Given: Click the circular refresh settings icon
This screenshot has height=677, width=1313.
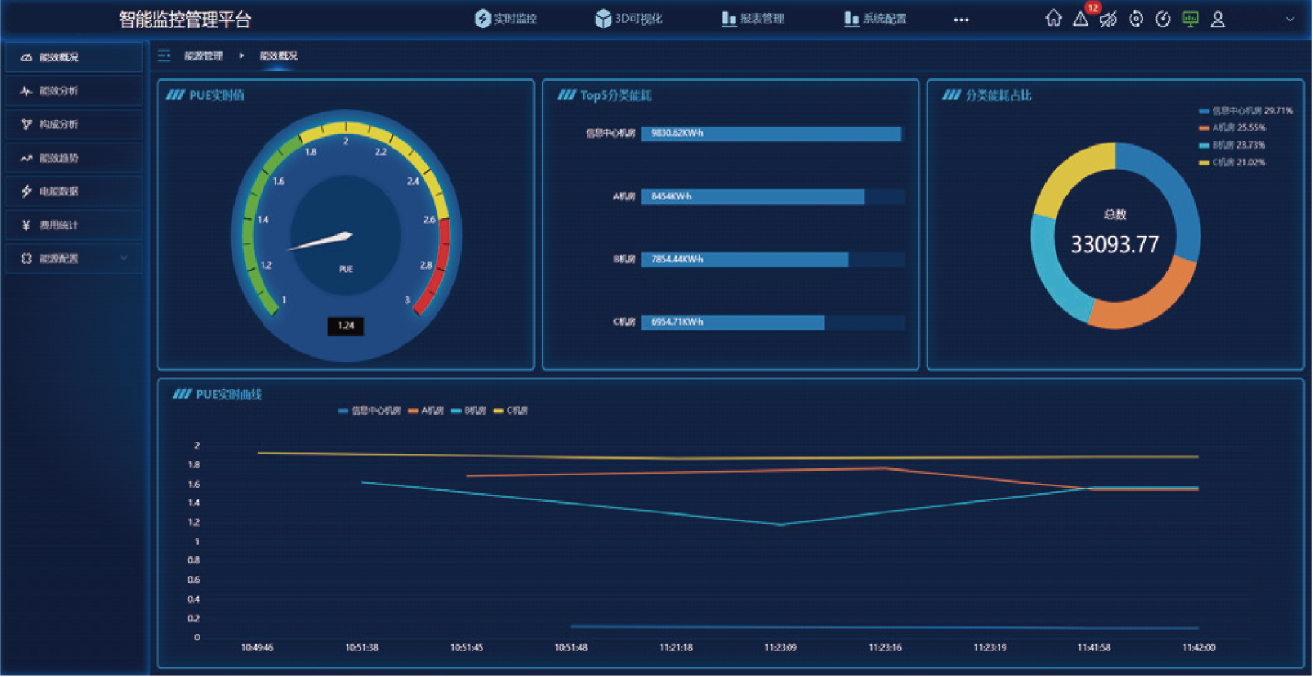Looking at the screenshot, I should (1136, 19).
